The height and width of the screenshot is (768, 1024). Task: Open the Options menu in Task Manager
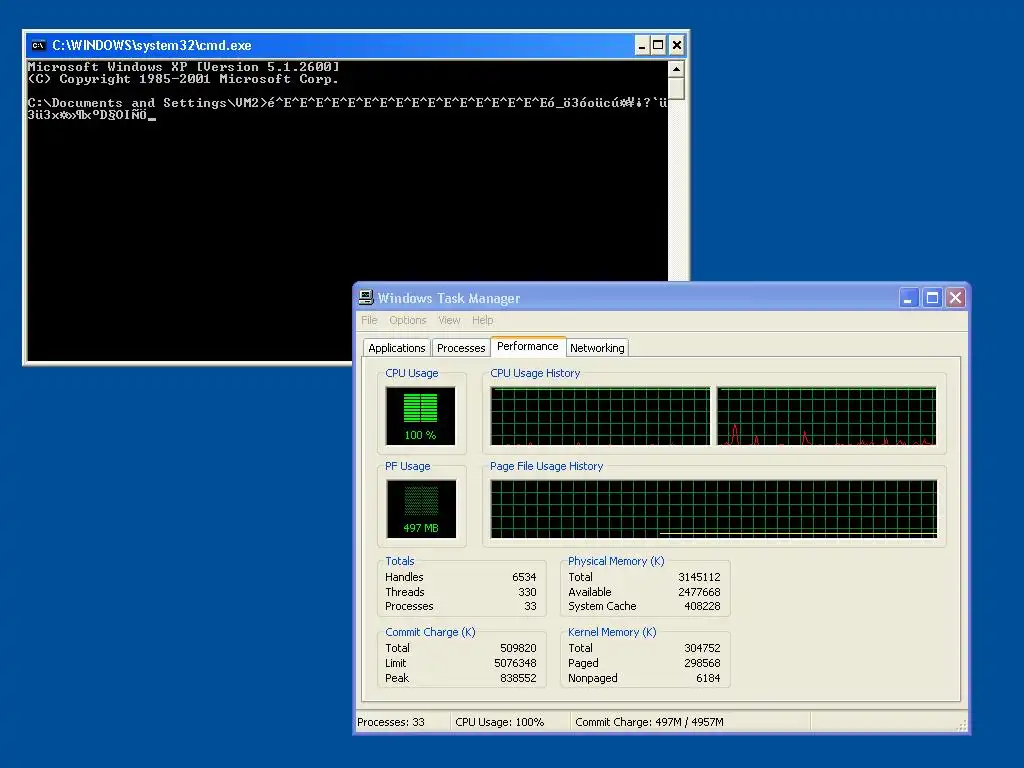pyautogui.click(x=408, y=320)
